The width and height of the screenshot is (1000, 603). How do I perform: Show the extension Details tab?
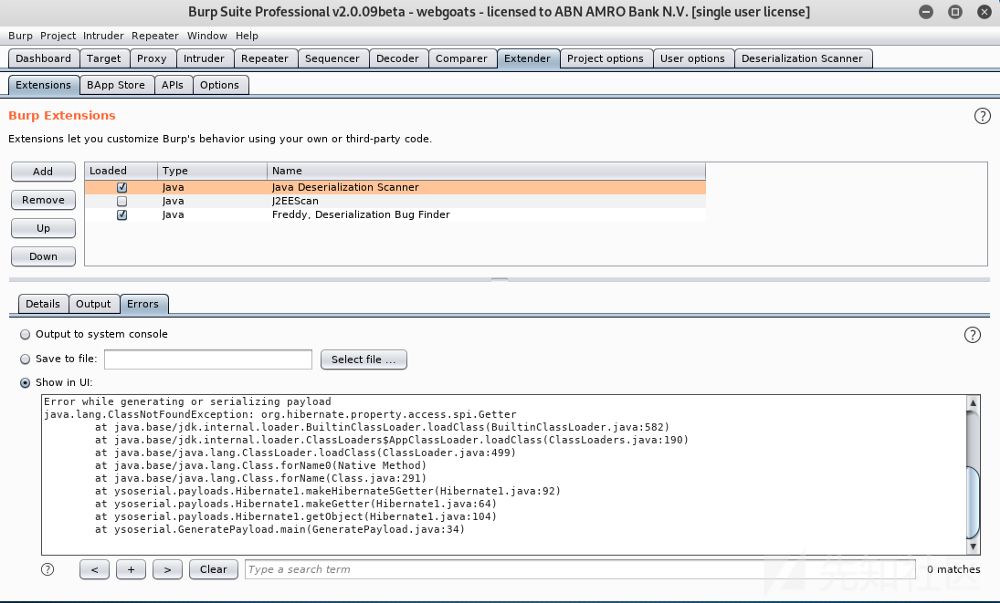click(x=43, y=304)
